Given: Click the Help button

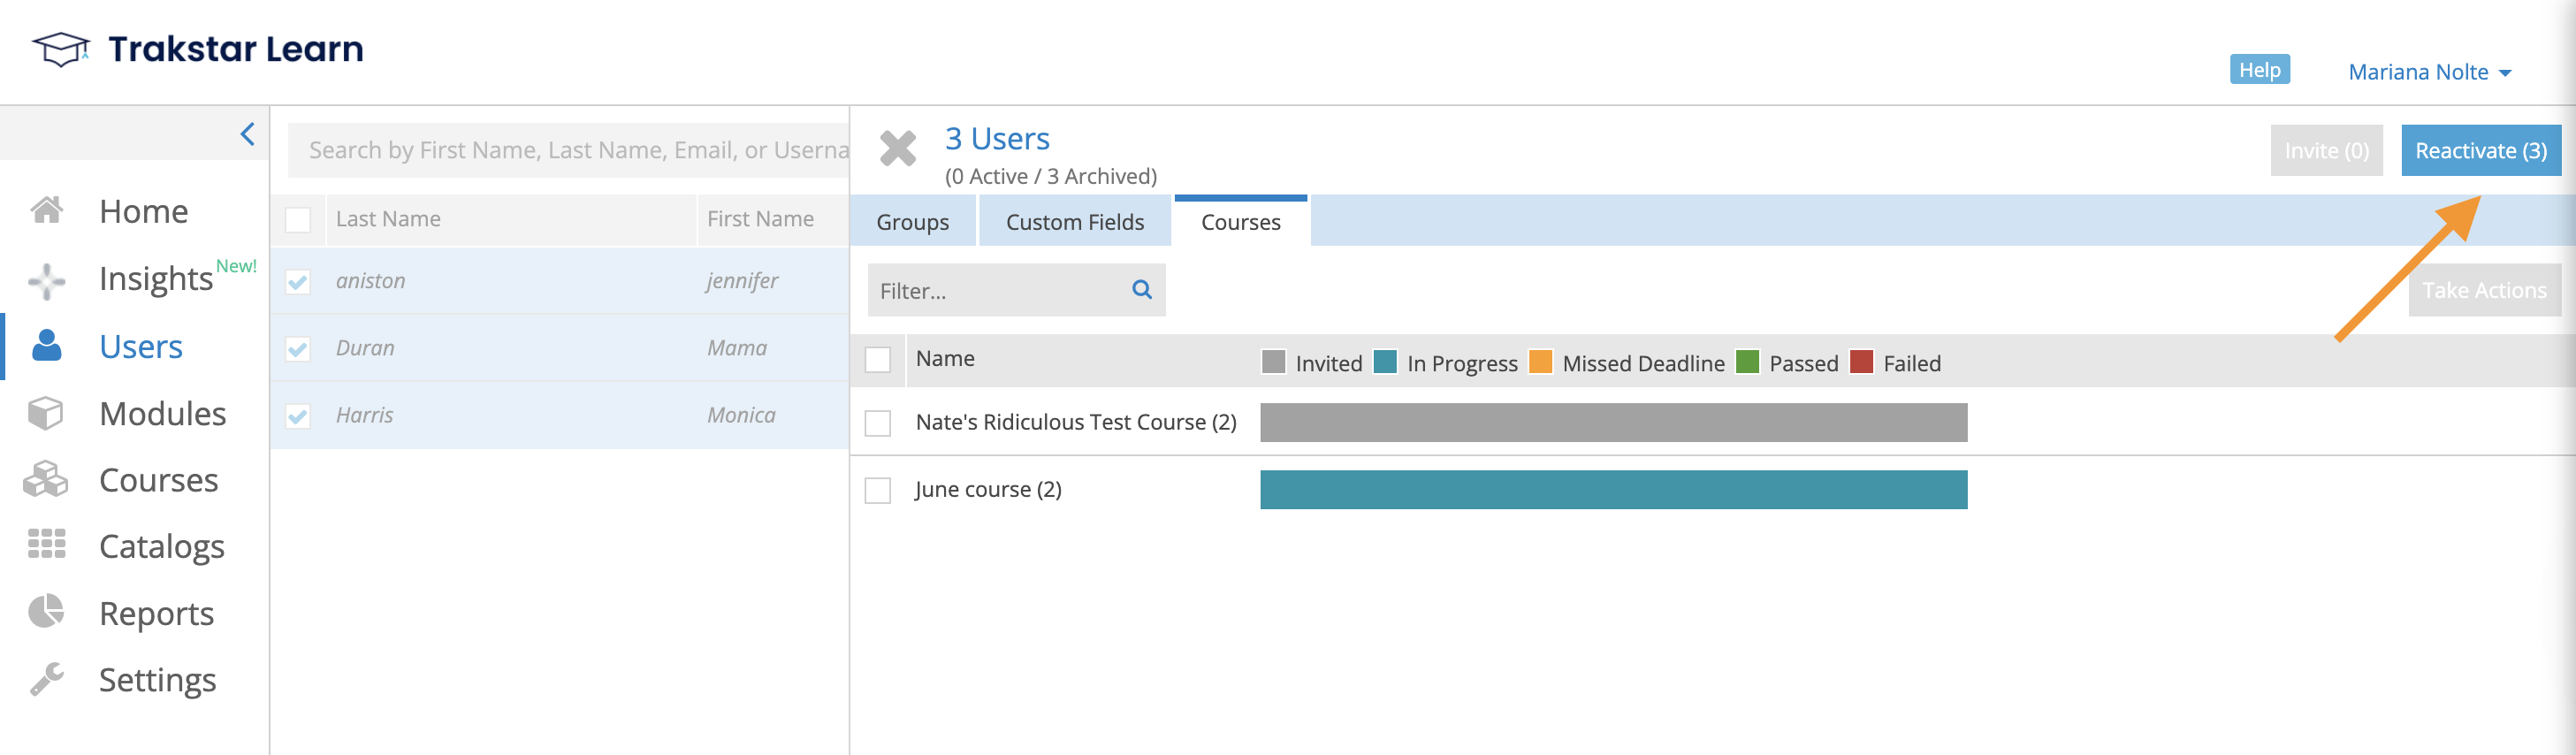Looking at the screenshot, I should click(2259, 69).
